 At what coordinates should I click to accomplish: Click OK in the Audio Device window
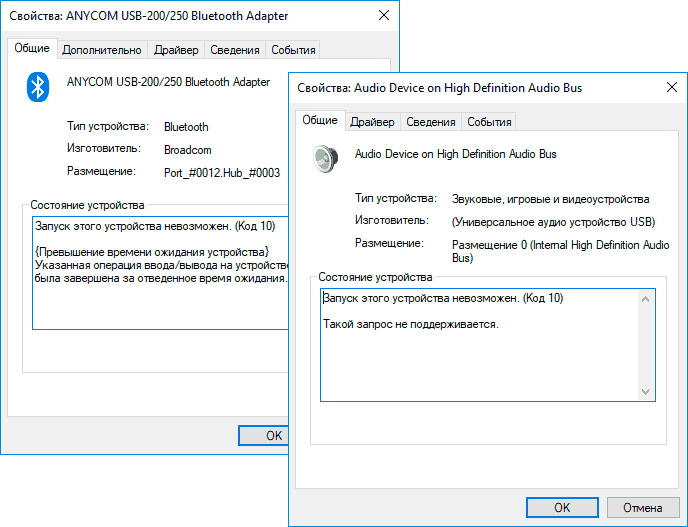562,508
